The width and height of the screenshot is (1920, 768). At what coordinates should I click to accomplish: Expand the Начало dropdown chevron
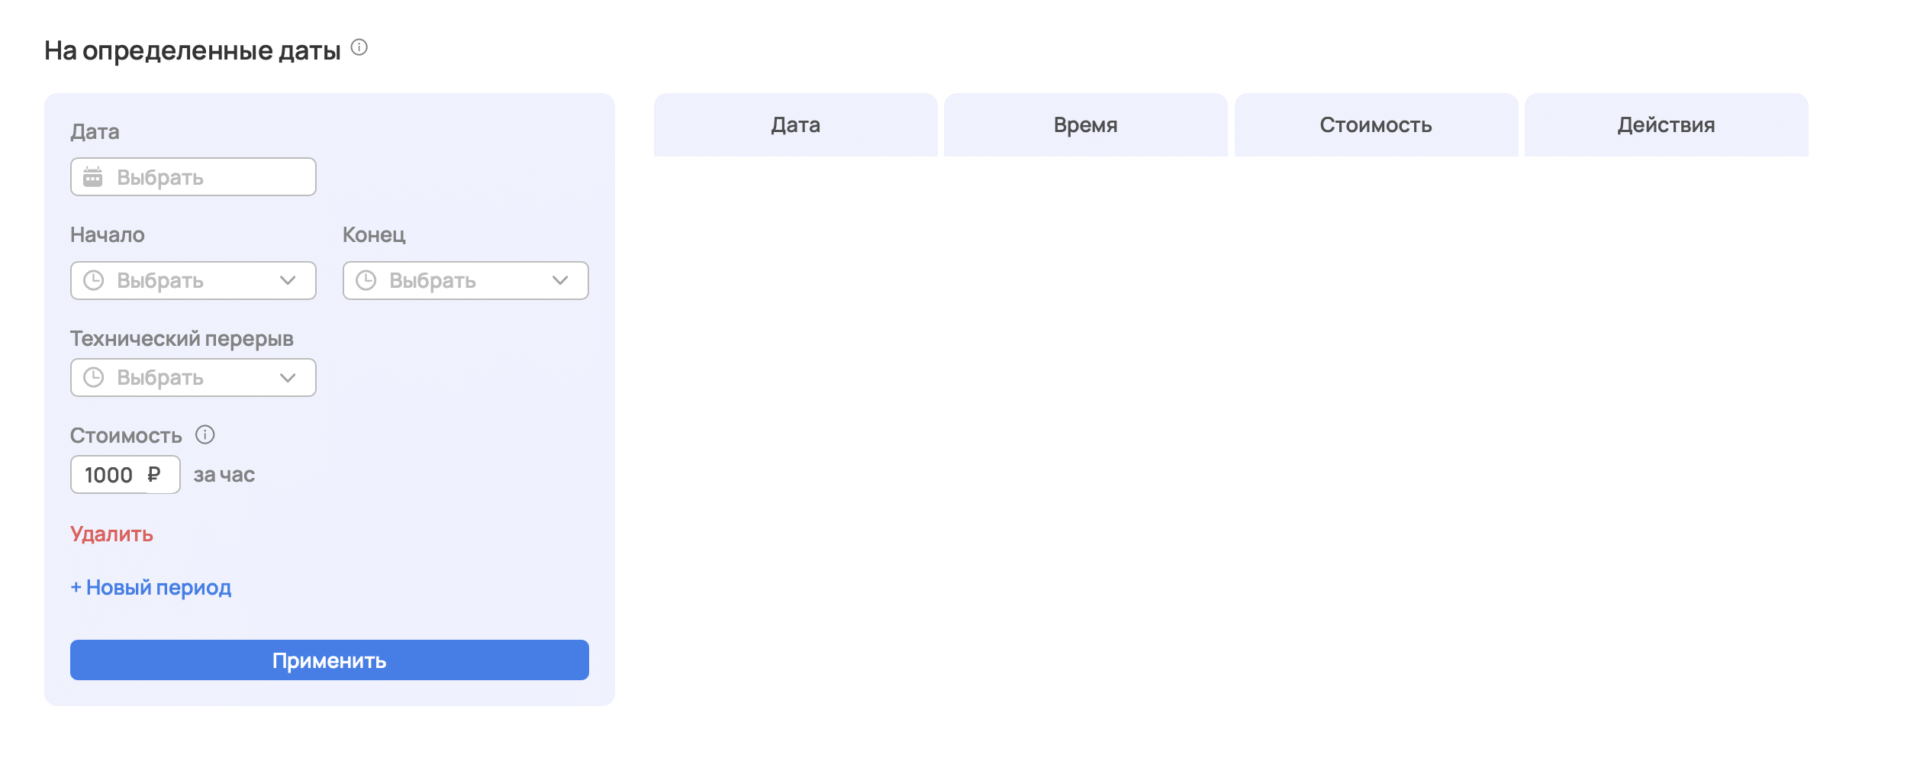point(288,281)
